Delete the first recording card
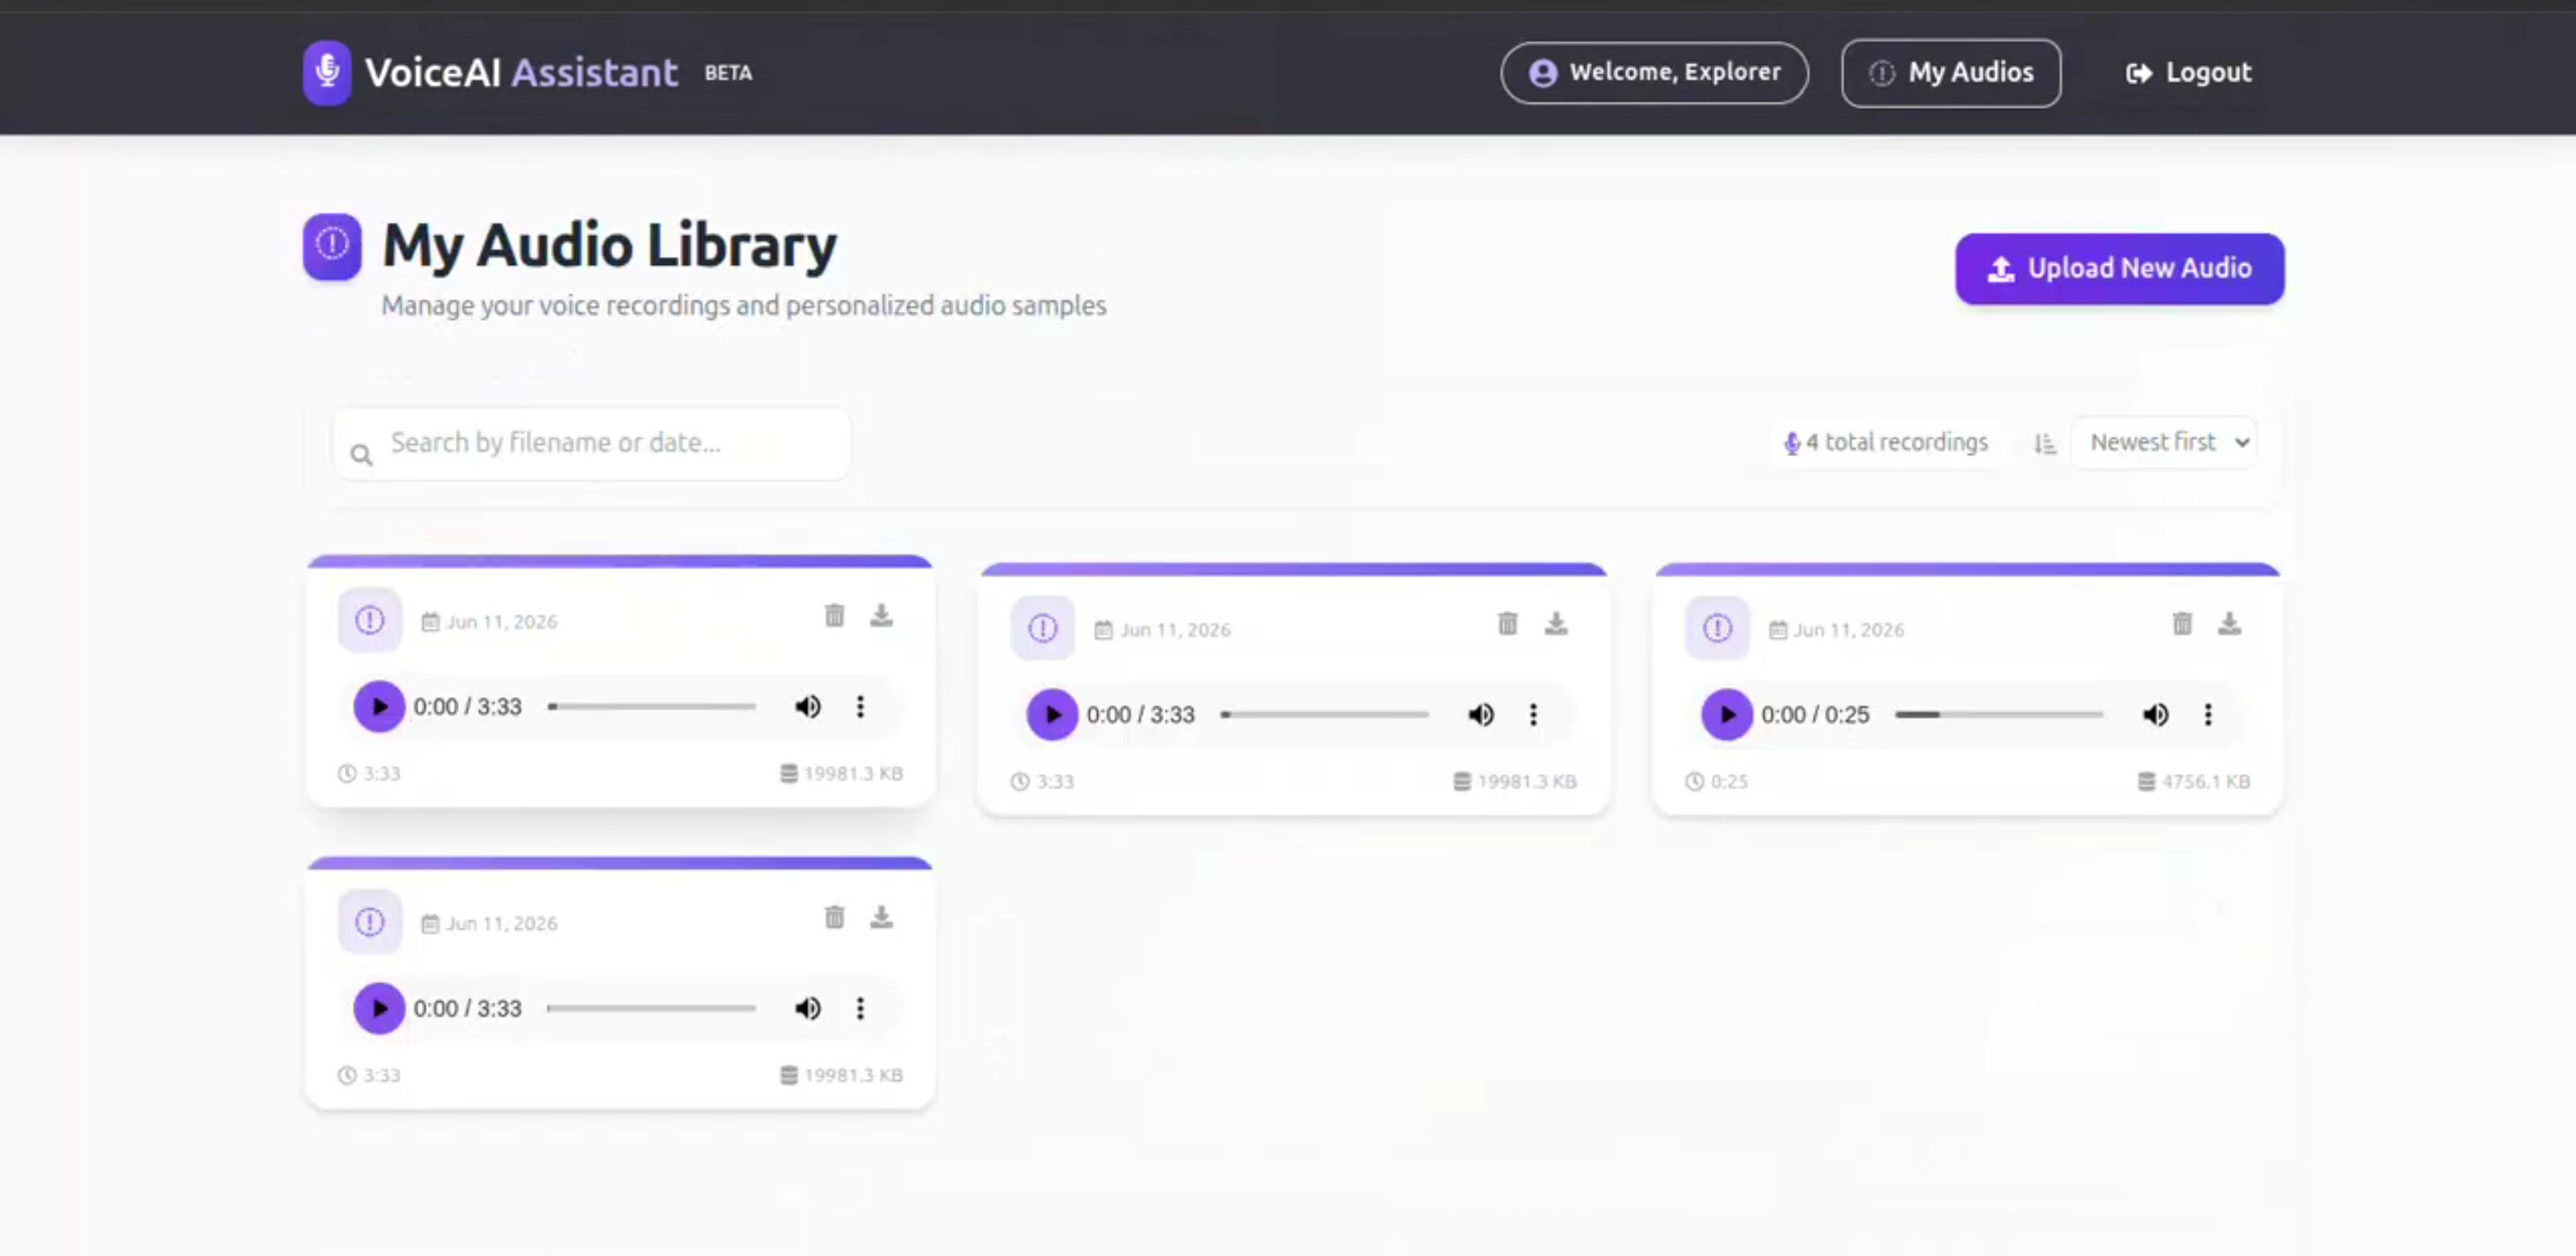This screenshot has width=2576, height=1256. coord(834,615)
